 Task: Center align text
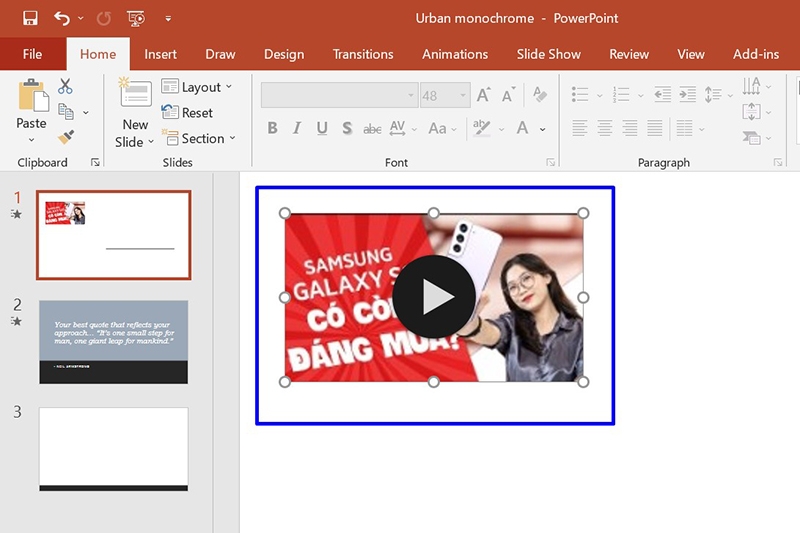605,128
